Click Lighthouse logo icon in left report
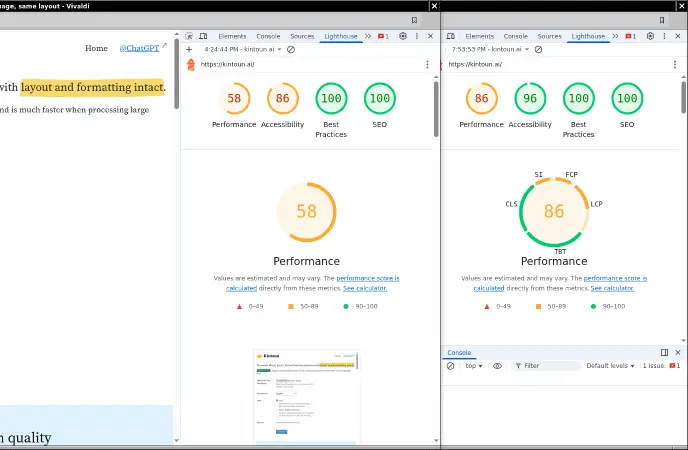 click(191, 64)
